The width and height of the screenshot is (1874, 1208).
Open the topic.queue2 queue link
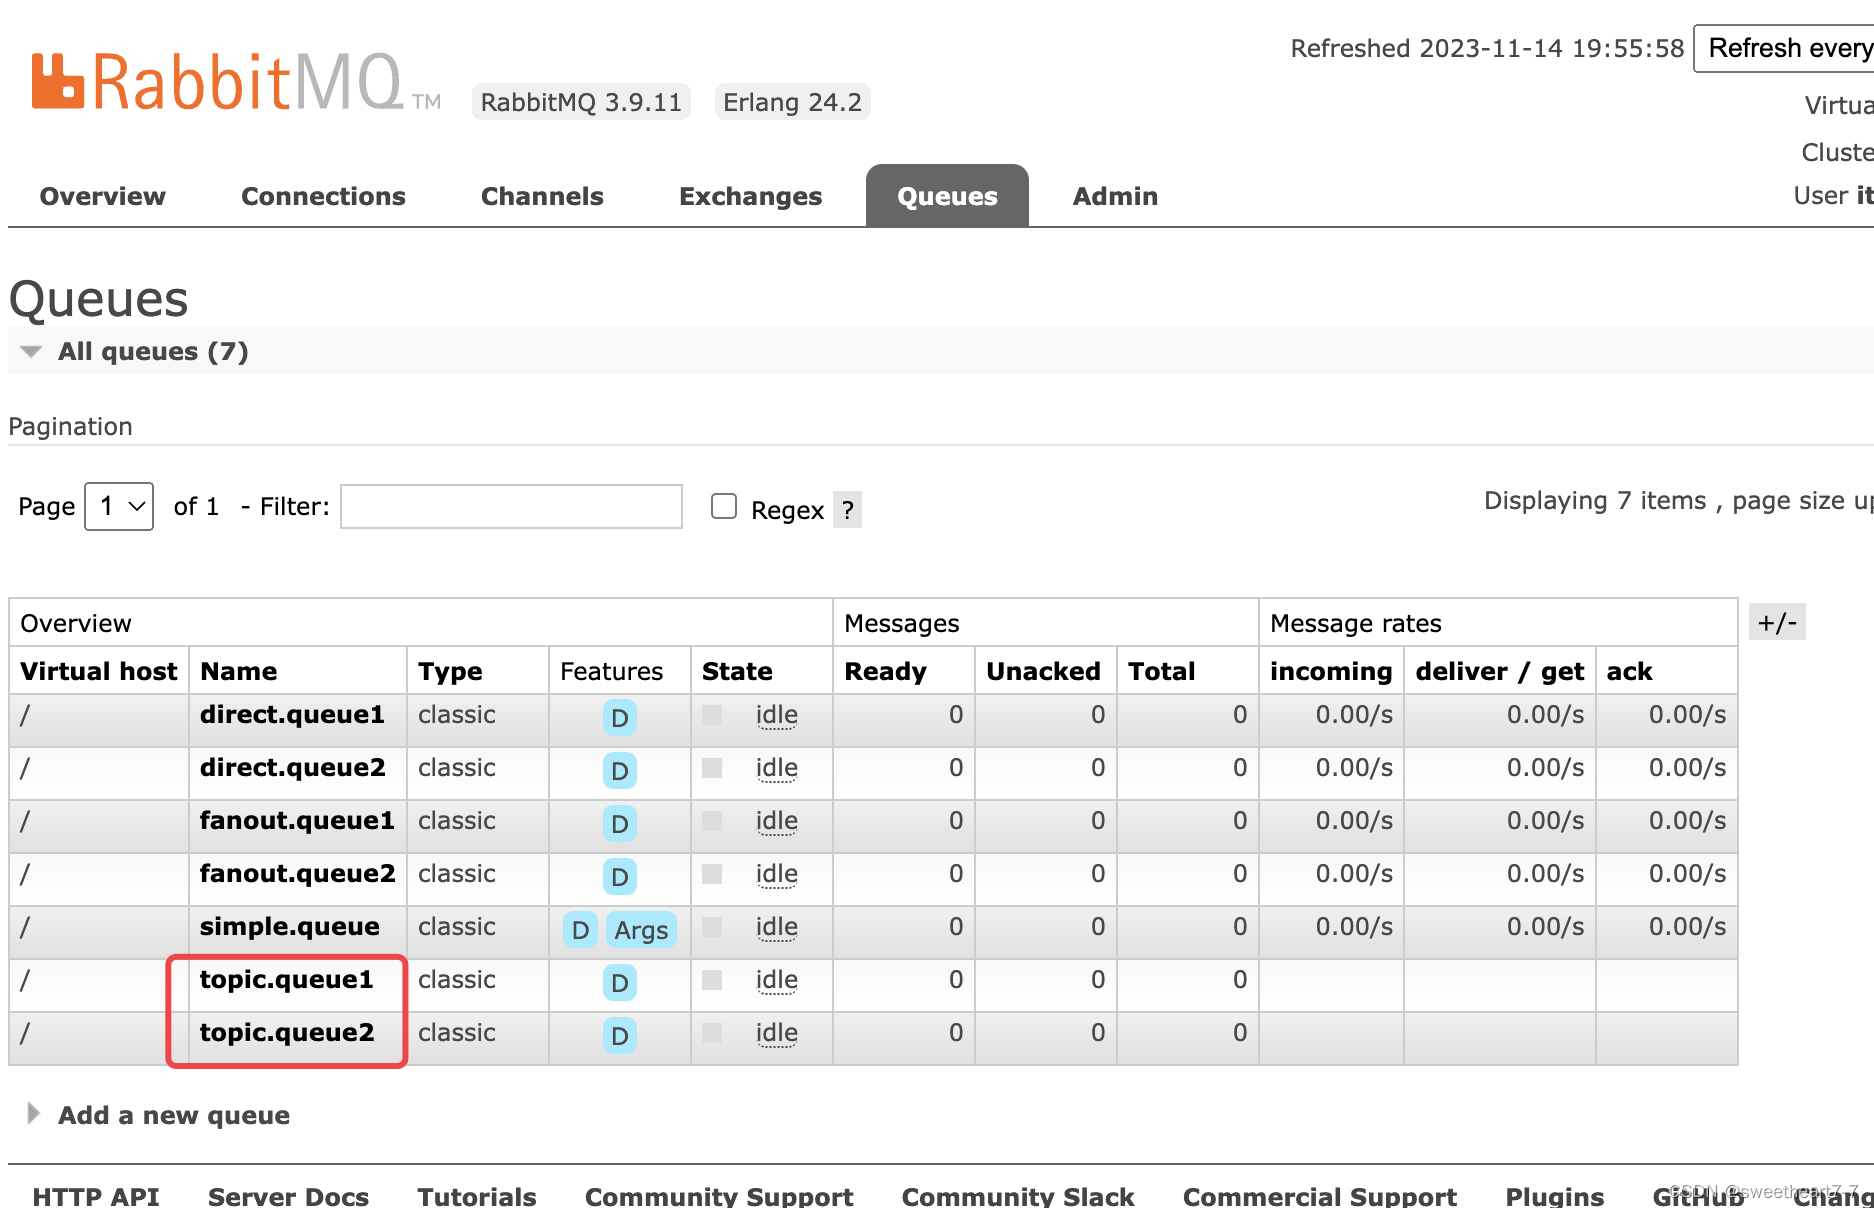[287, 1033]
